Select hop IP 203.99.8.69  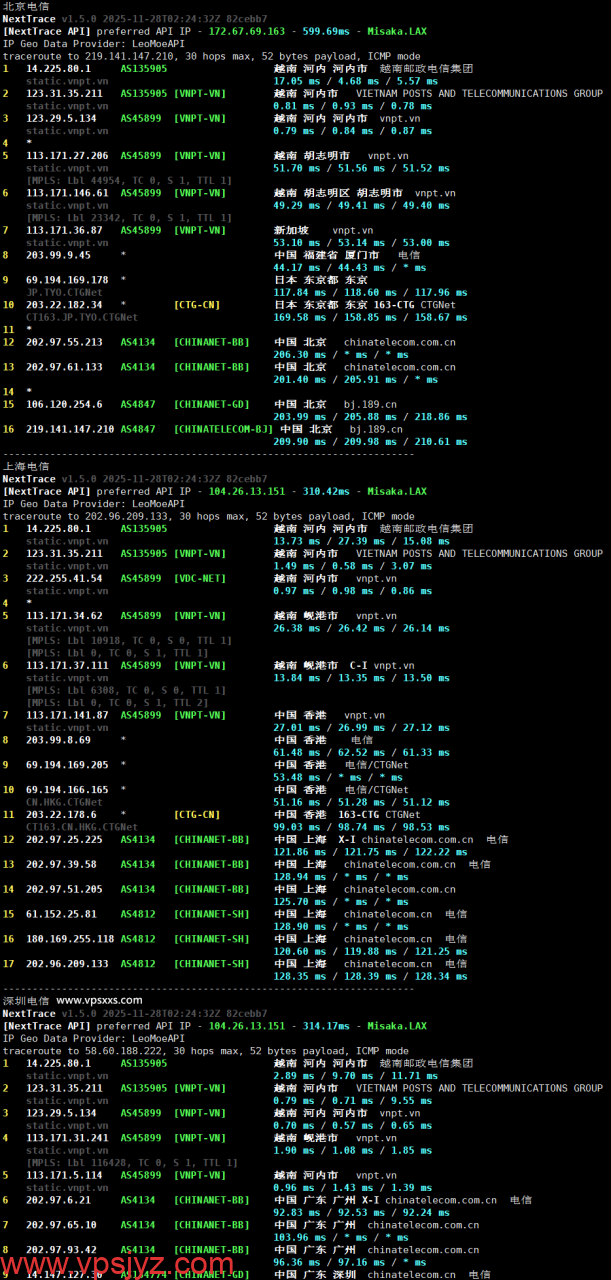click(58, 740)
